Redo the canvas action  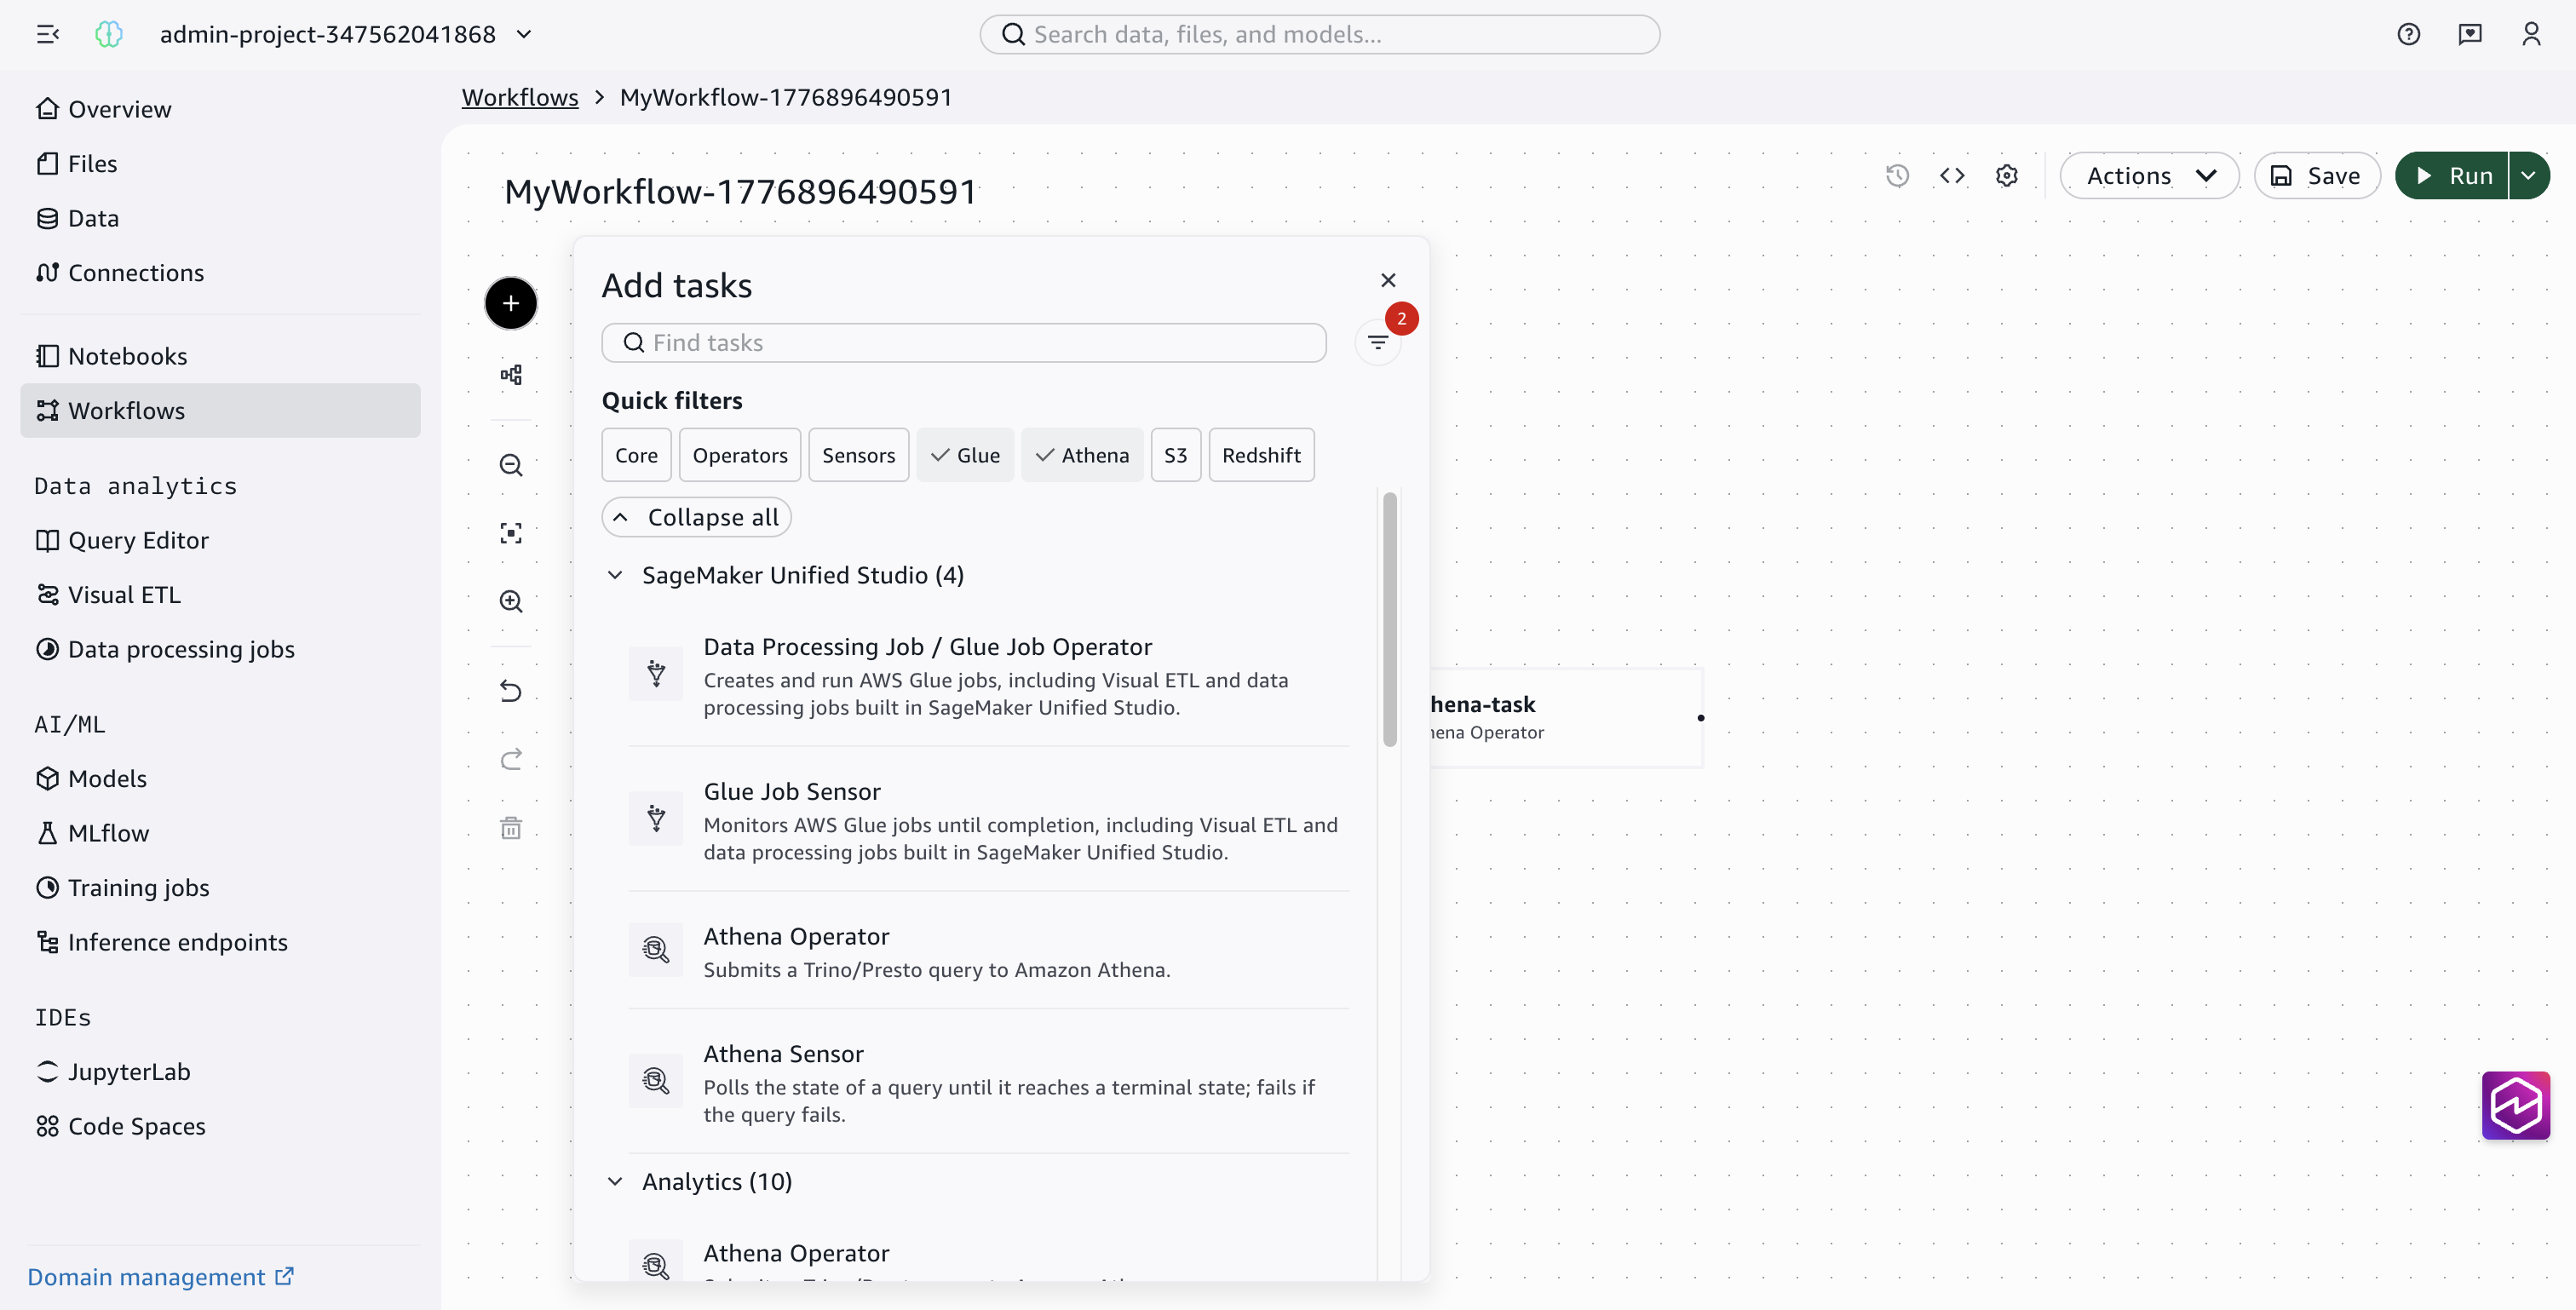pyautogui.click(x=511, y=759)
